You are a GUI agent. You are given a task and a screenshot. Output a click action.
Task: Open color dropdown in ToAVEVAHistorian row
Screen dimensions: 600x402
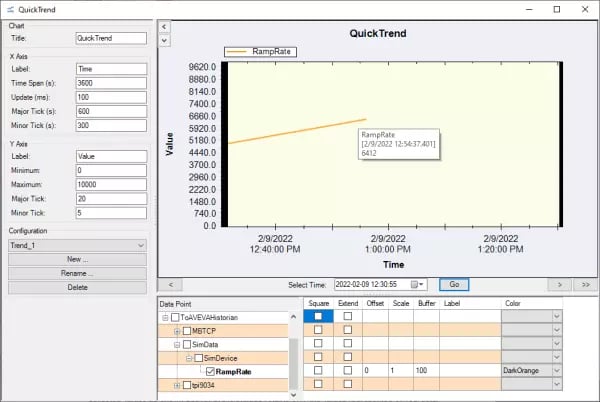(x=557, y=316)
